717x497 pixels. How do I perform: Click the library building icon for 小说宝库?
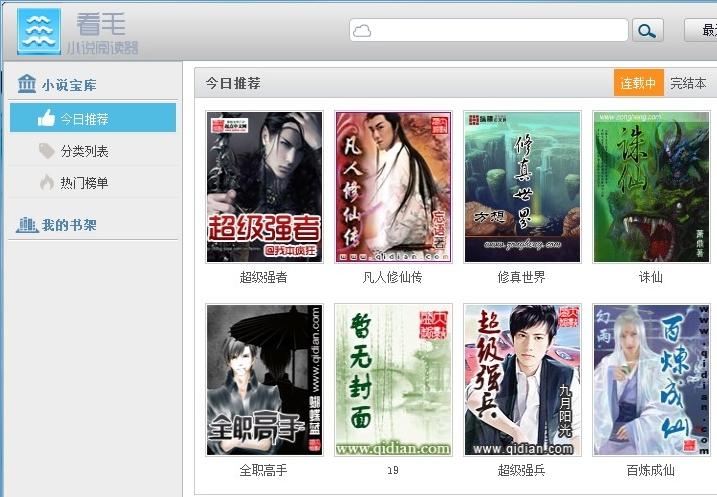[27, 84]
